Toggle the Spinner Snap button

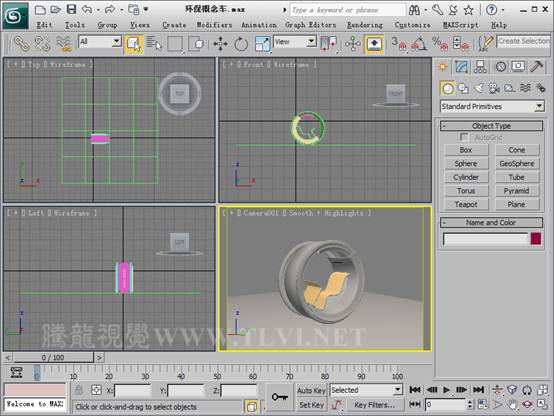461,44
